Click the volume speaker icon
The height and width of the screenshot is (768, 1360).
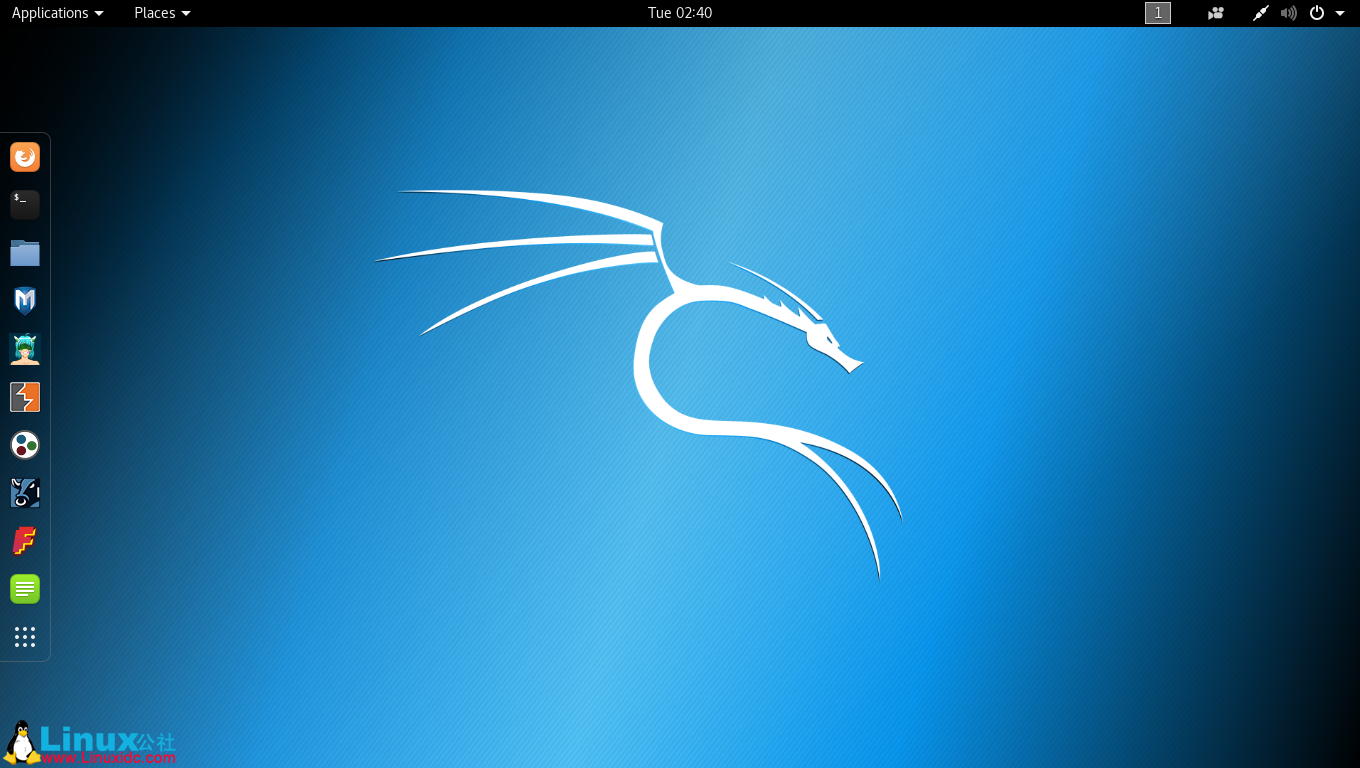(x=1289, y=13)
